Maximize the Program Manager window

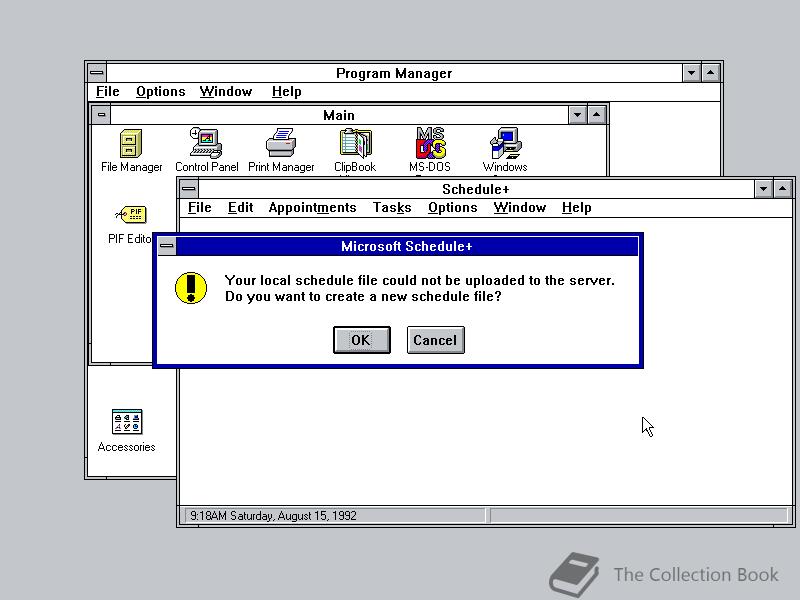[x=711, y=73]
